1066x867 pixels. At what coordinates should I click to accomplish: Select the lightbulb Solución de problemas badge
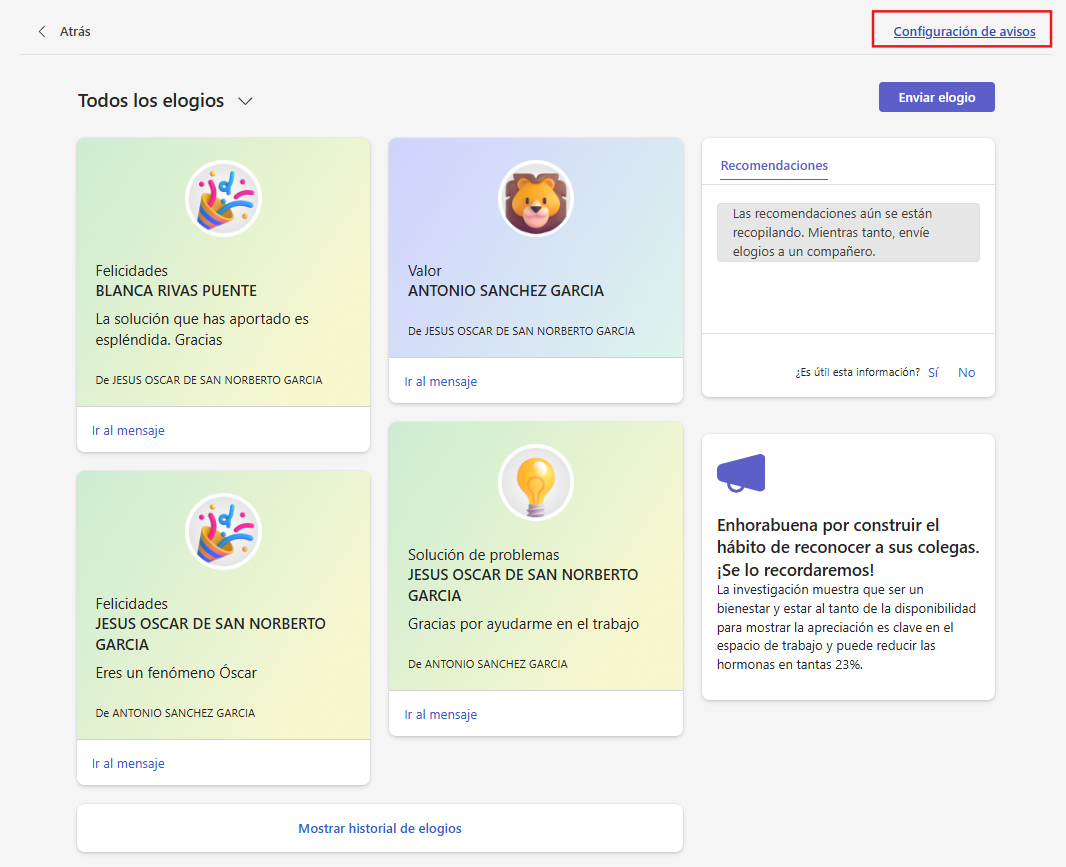point(536,483)
